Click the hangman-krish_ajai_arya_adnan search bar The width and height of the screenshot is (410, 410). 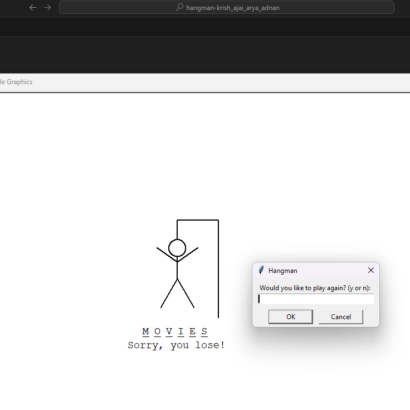[x=227, y=7]
